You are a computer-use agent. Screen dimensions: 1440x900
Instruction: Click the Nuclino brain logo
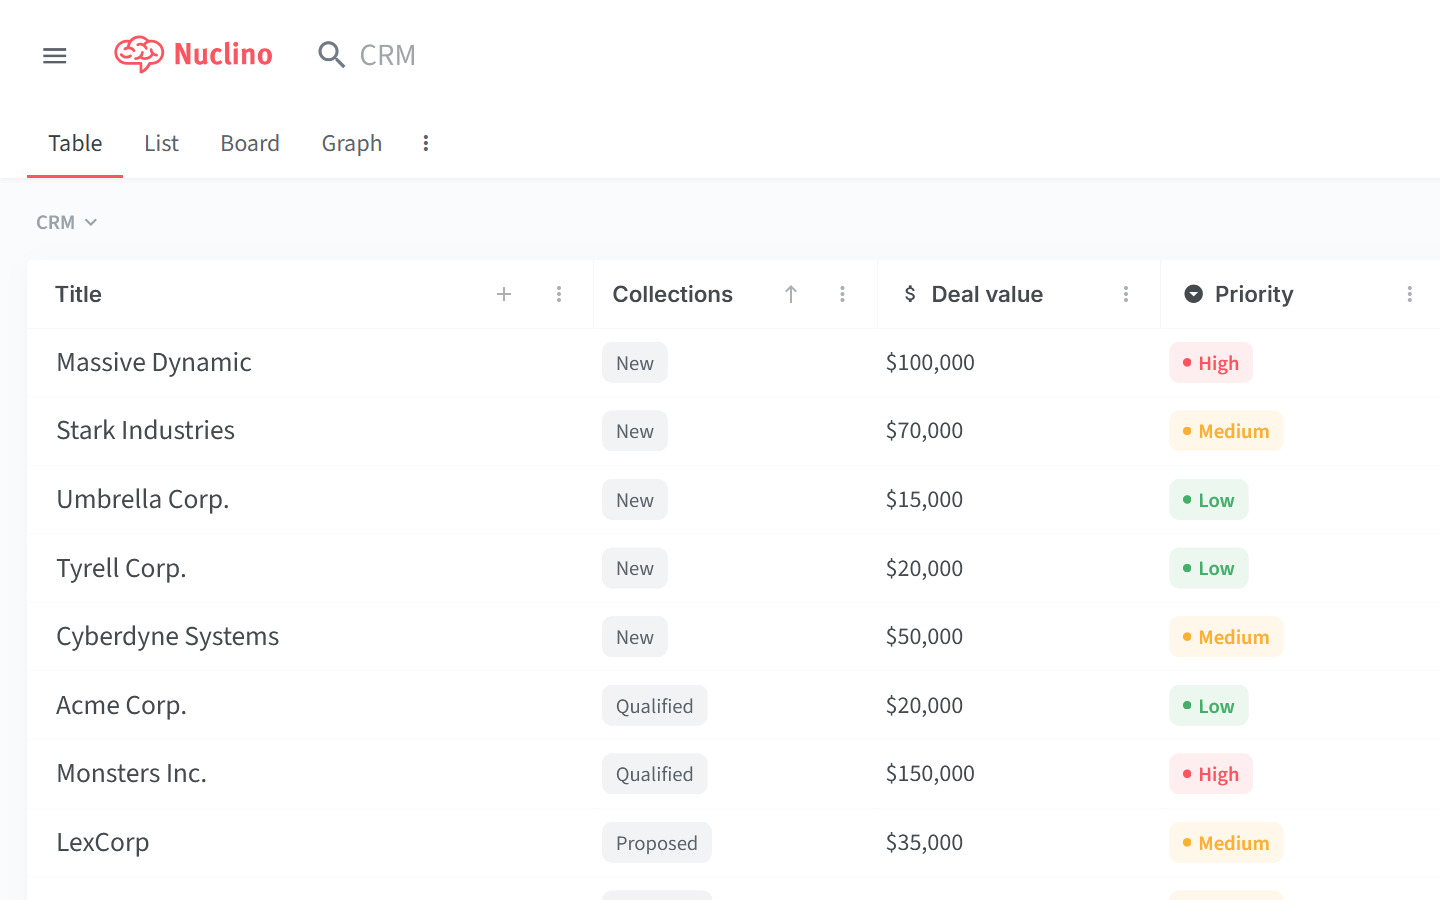point(139,55)
